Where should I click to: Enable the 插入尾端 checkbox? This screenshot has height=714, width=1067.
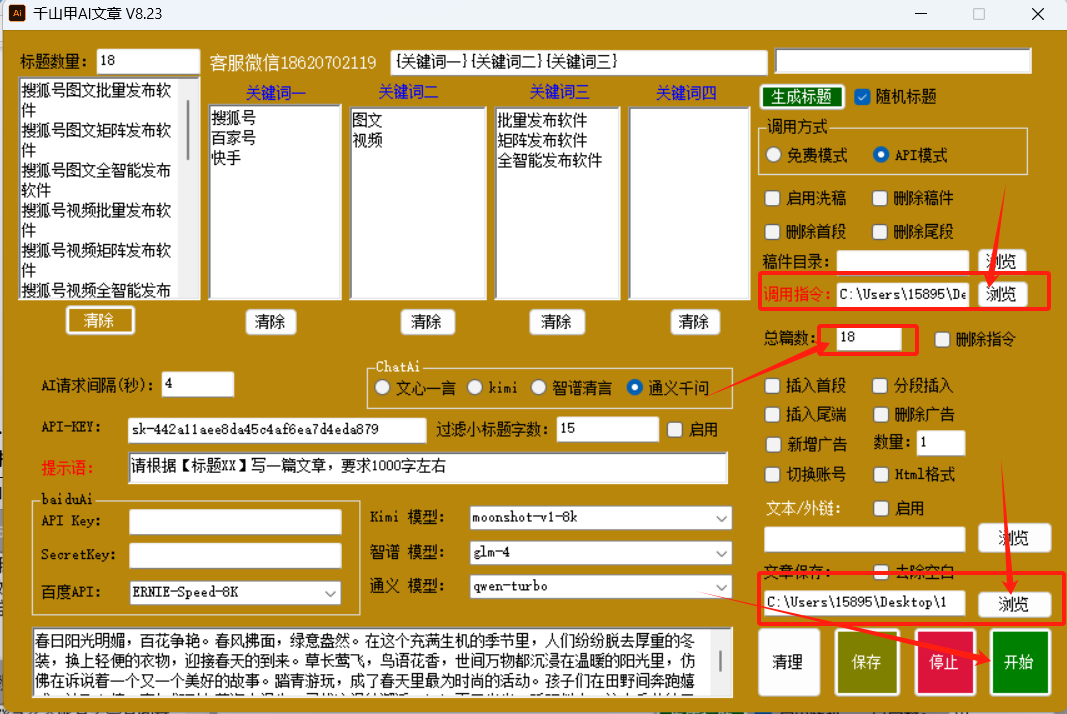click(772, 415)
